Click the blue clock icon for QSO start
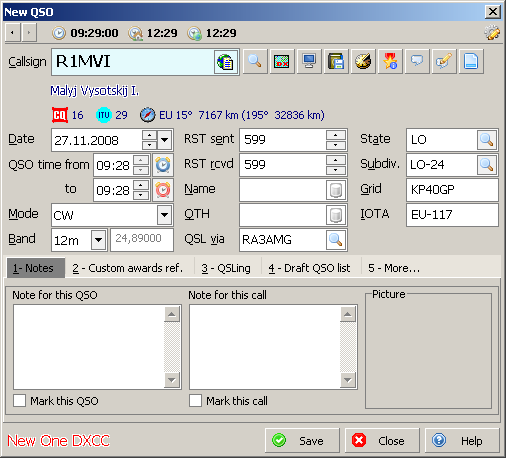 click(163, 165)
